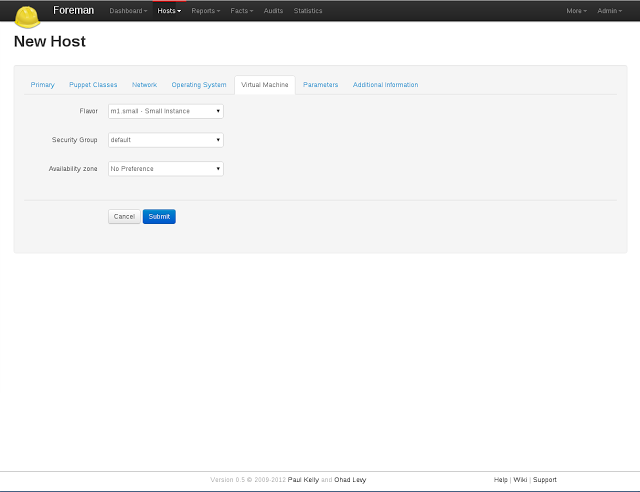Expand the Hosts menu
The image size is (640, 492).
point(169,11)
